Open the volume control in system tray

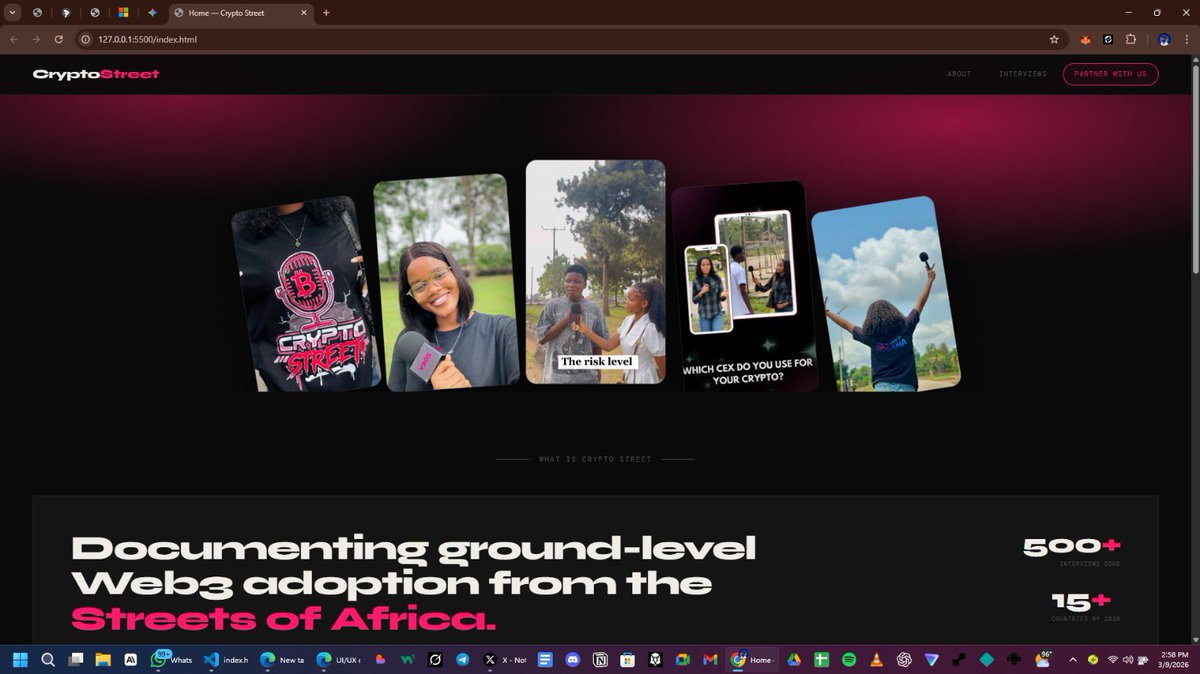pyautogui.click(x=1128, y=660)
